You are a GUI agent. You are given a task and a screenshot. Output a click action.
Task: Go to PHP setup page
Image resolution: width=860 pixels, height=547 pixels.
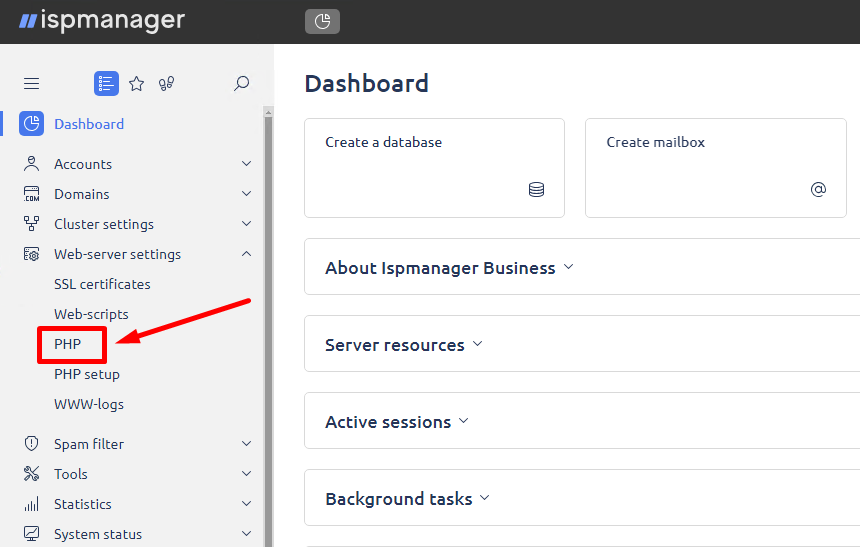87,374
